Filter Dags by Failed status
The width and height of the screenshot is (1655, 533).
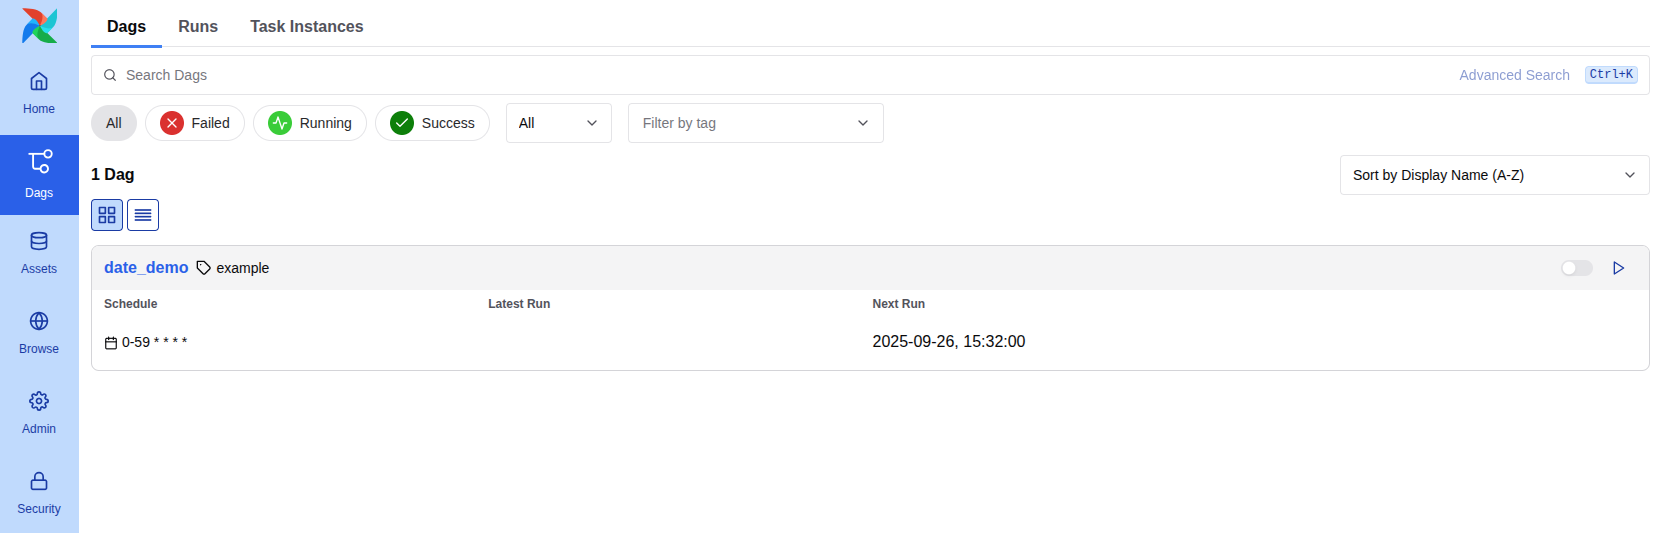(195, 123)
